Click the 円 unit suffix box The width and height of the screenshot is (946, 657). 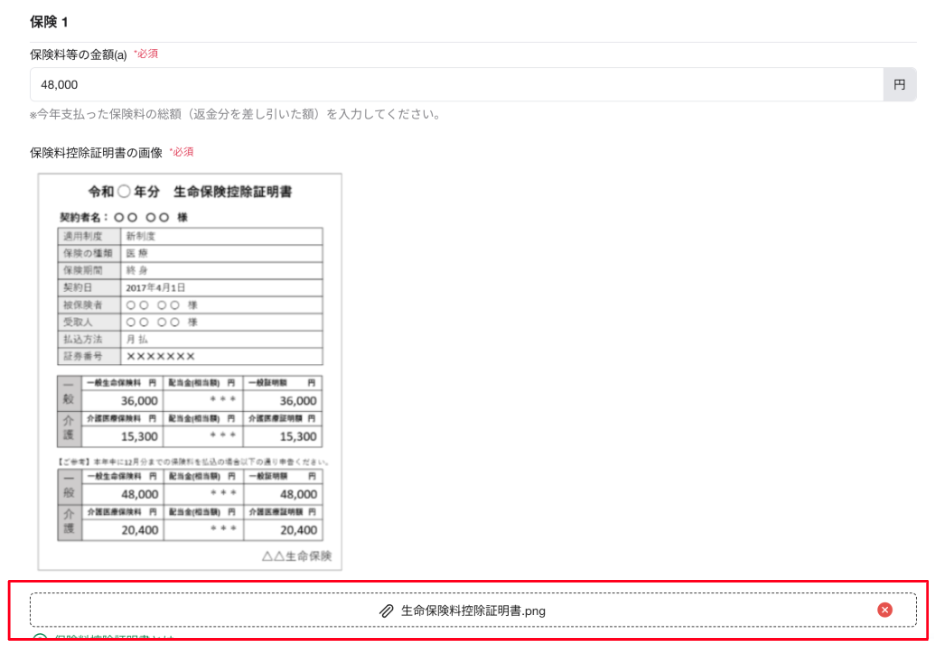pyautogui.click(x=899, y=85)
